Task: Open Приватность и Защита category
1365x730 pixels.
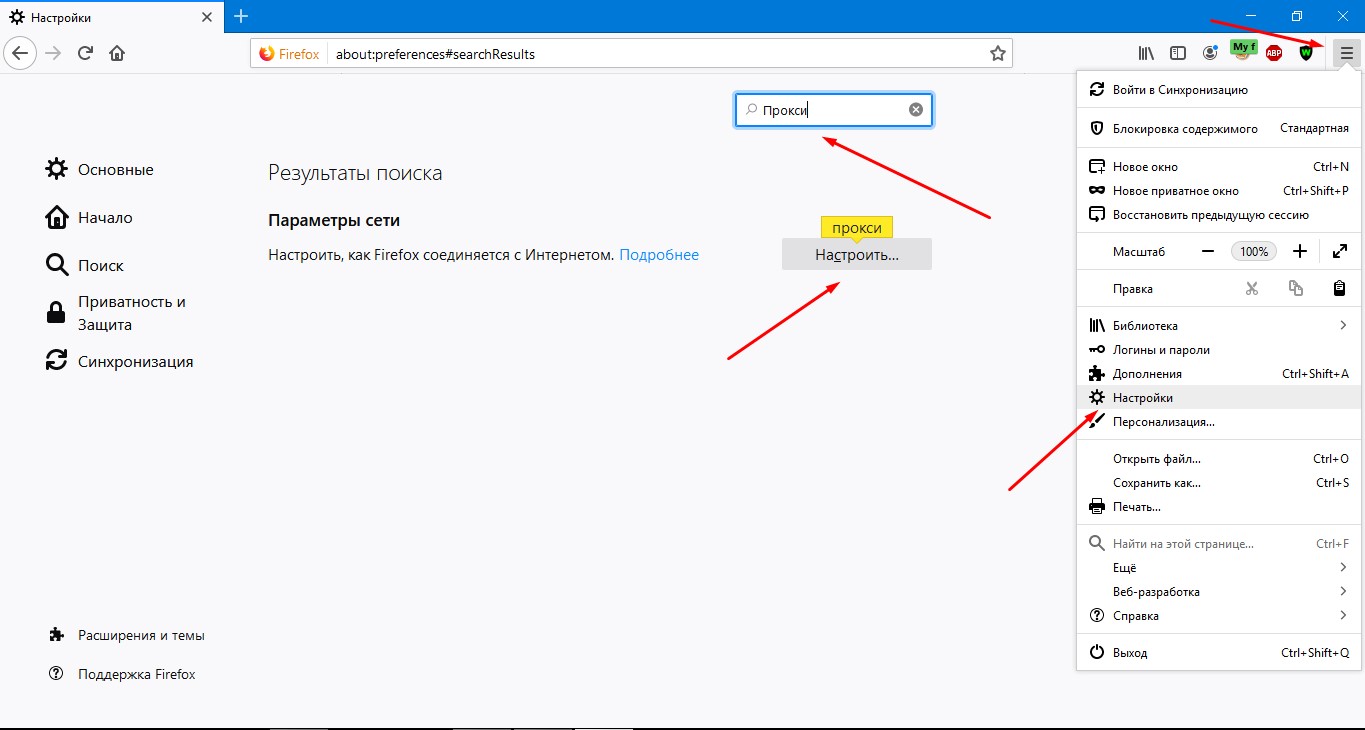Action: click(117, 313)
